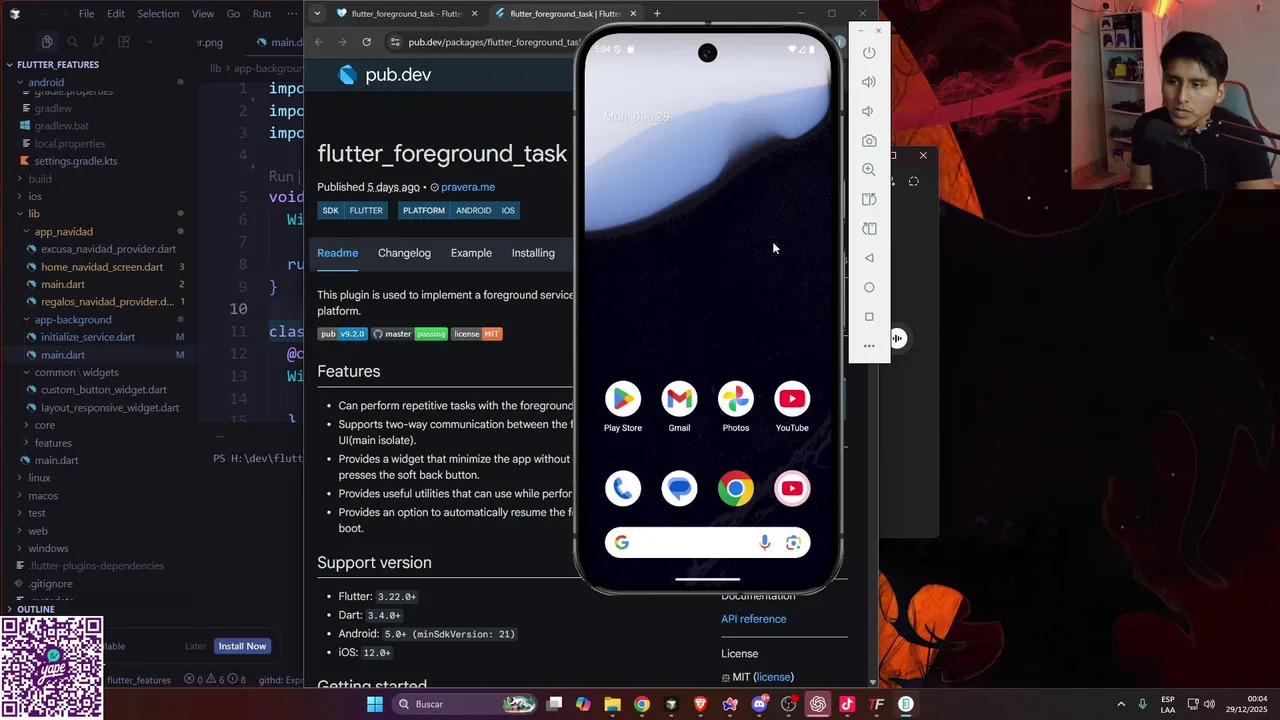Viewport: 1280px width, 720px height.
Task: Switch to the Changelog tab on pub.dev
Action: pos(404,253)
